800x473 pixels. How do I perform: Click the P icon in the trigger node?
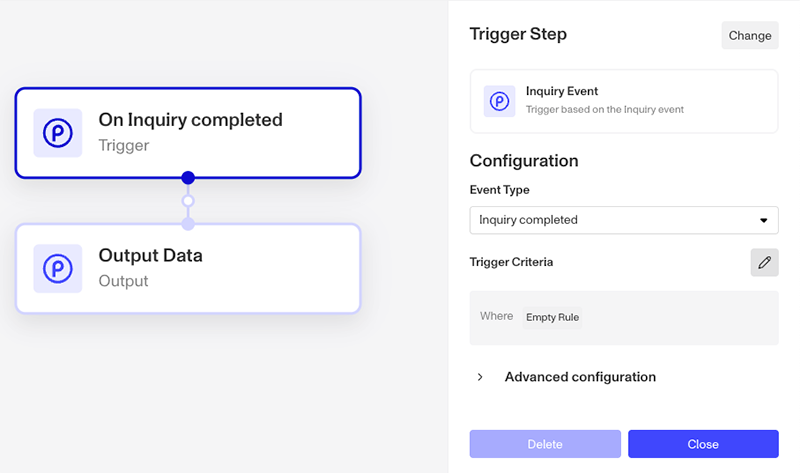click(x=58, y=133)
